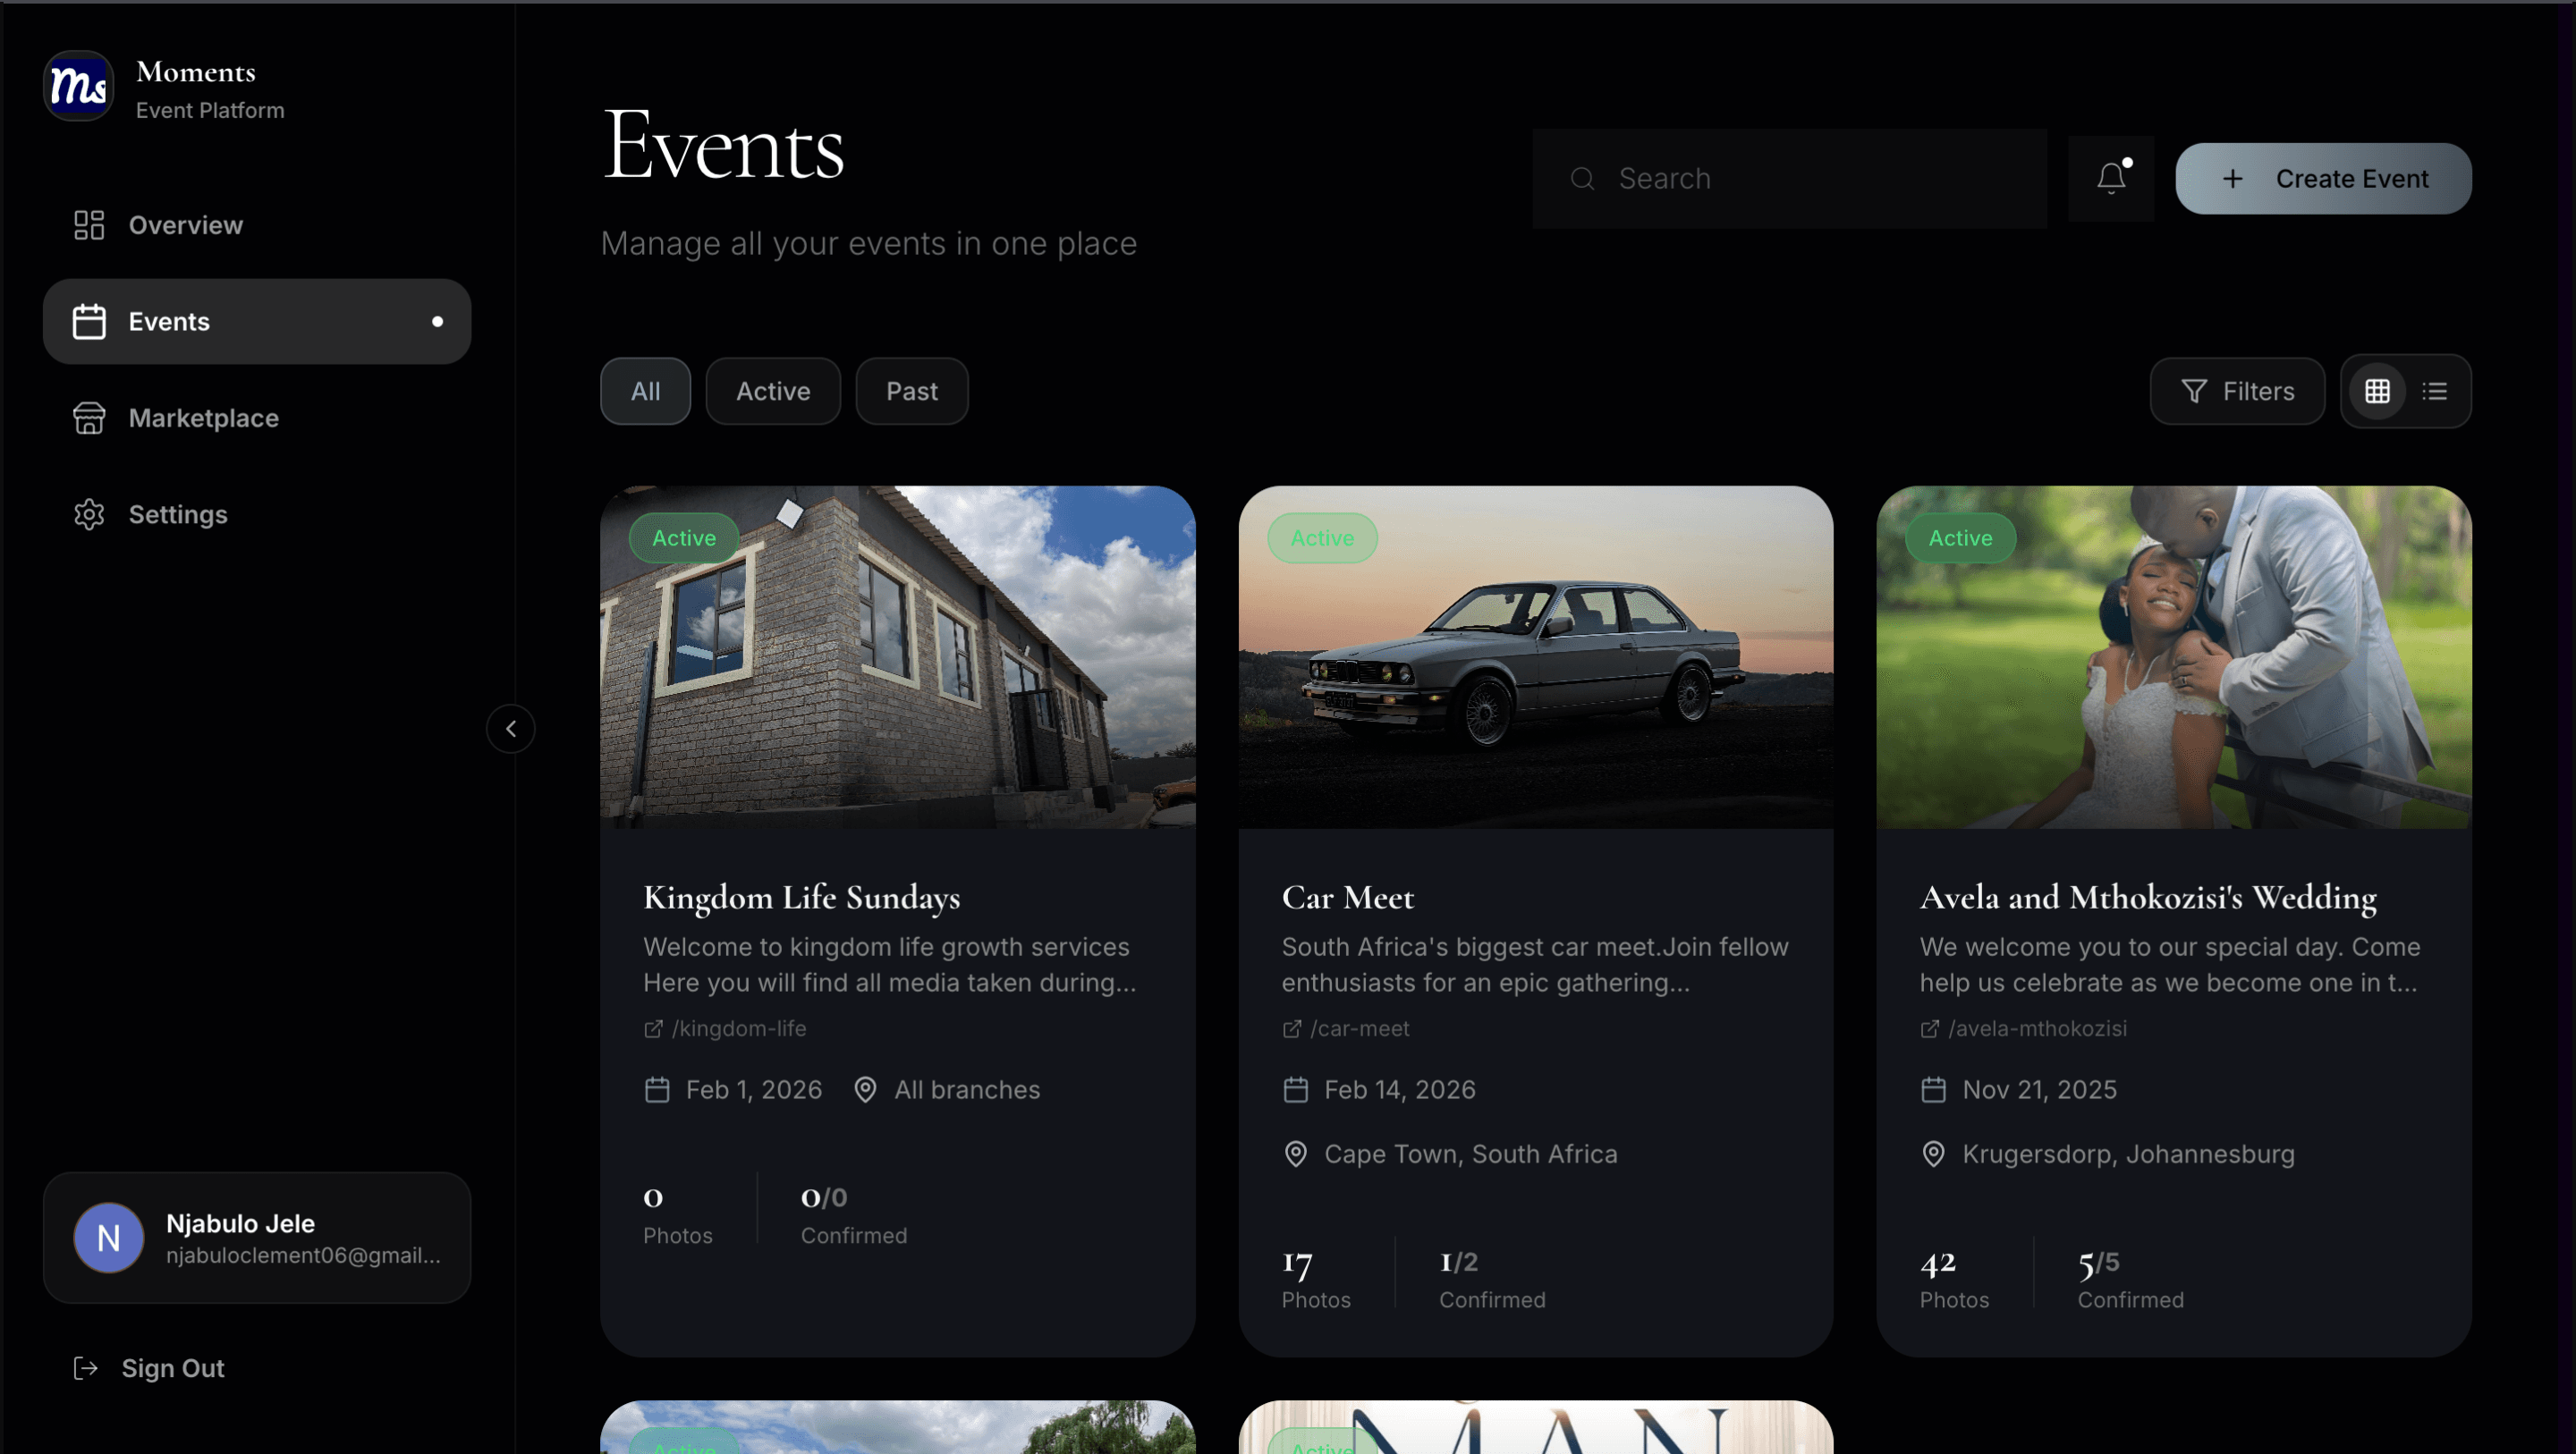Collapse the sidebar using the chevron
Viewport: 2576px width, 1454px height.
[511, 728]
